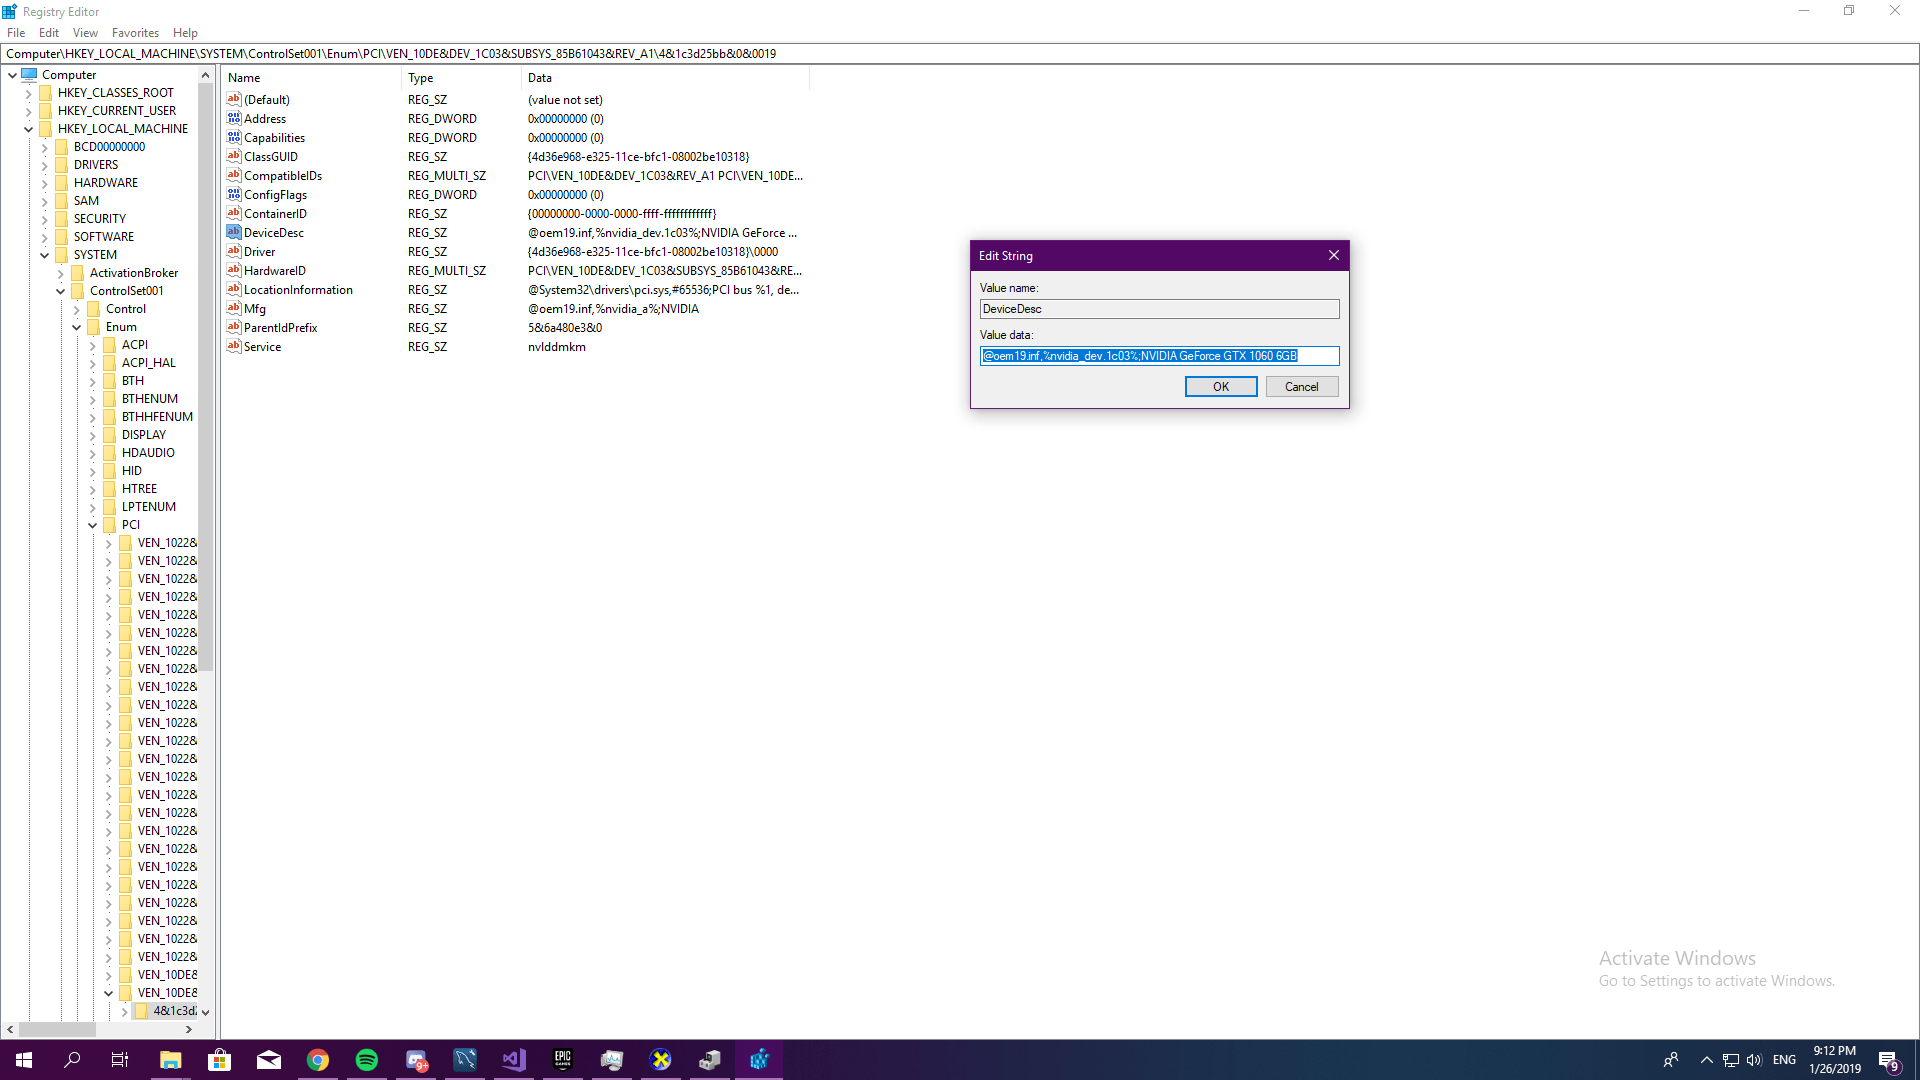Click the Chrome browser taskbar icon
Image resolution: width=1920 pixels, height=1080 pixels.
pos(318,1059)
